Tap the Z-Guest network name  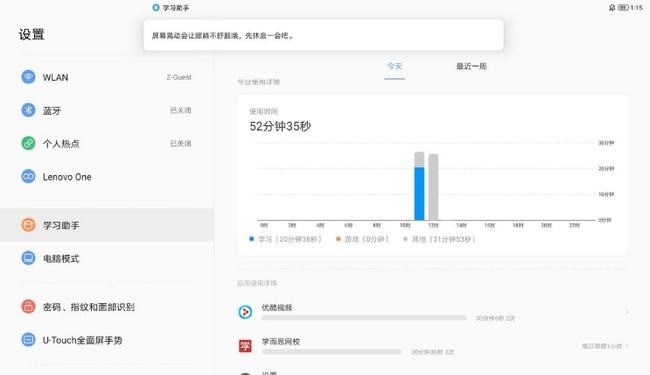click(x=179, y=77)
